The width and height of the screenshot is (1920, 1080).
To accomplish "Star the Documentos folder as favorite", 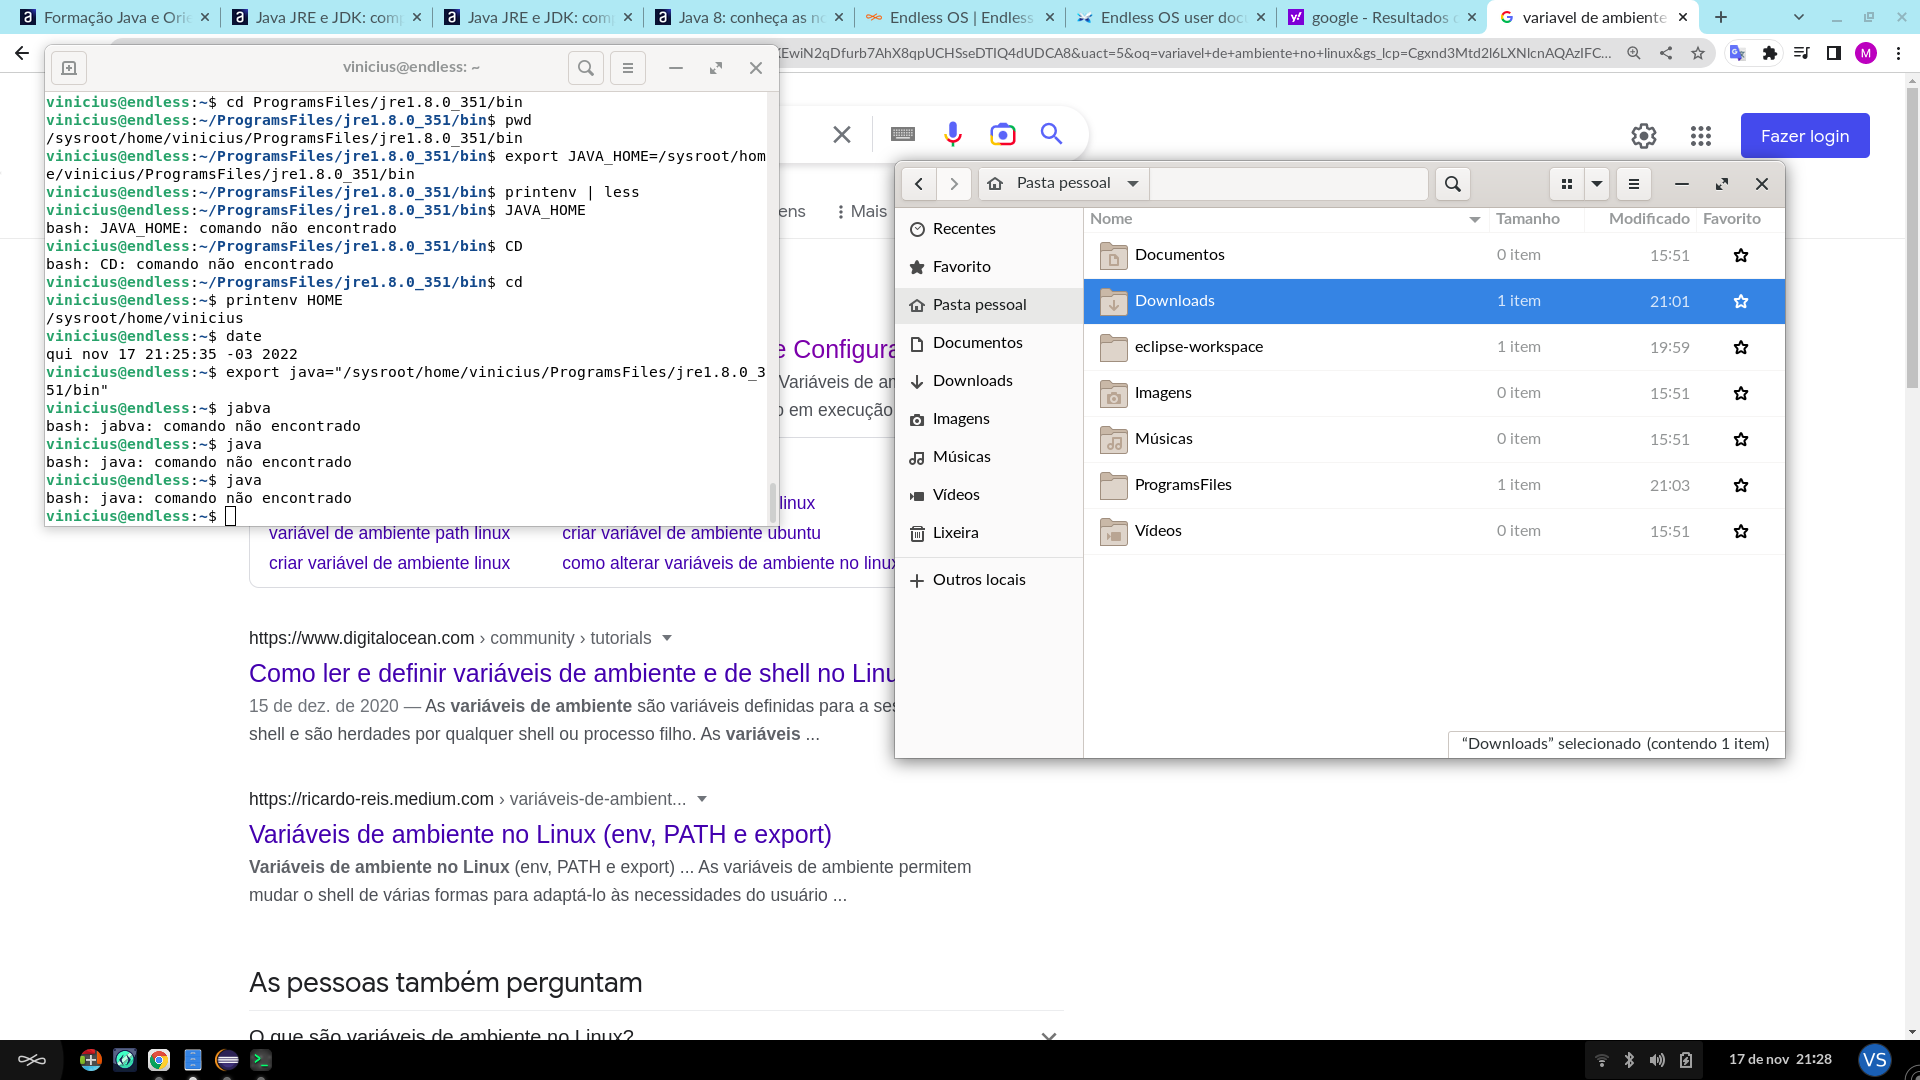I will (x=1741, y=256).
